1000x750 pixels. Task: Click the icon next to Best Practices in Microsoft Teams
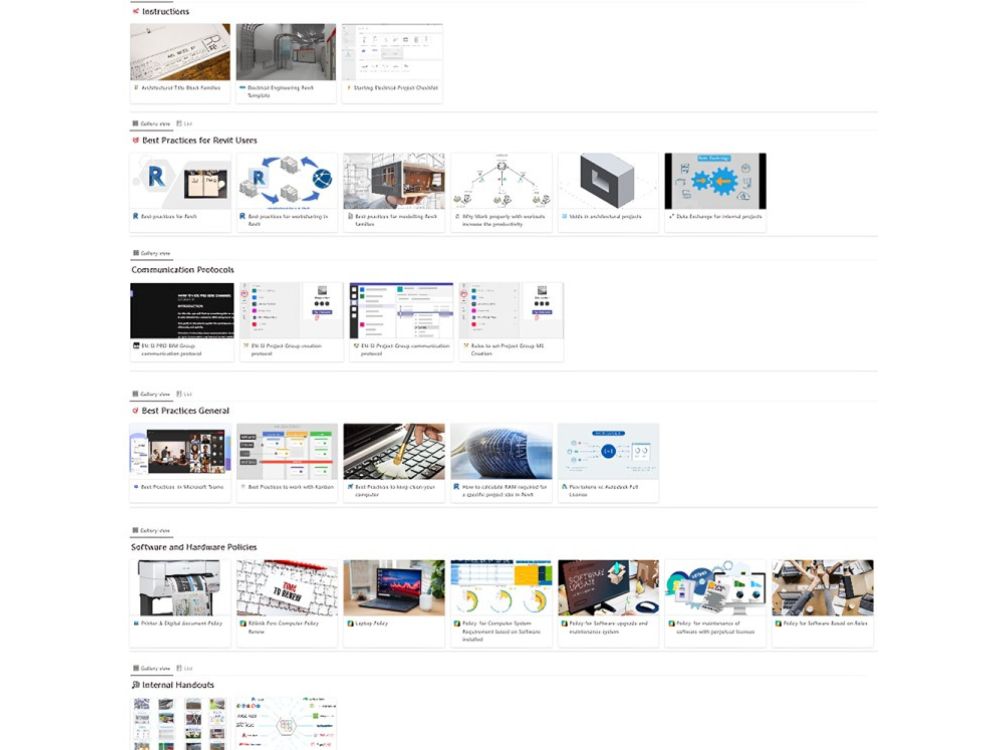(135, 487)
